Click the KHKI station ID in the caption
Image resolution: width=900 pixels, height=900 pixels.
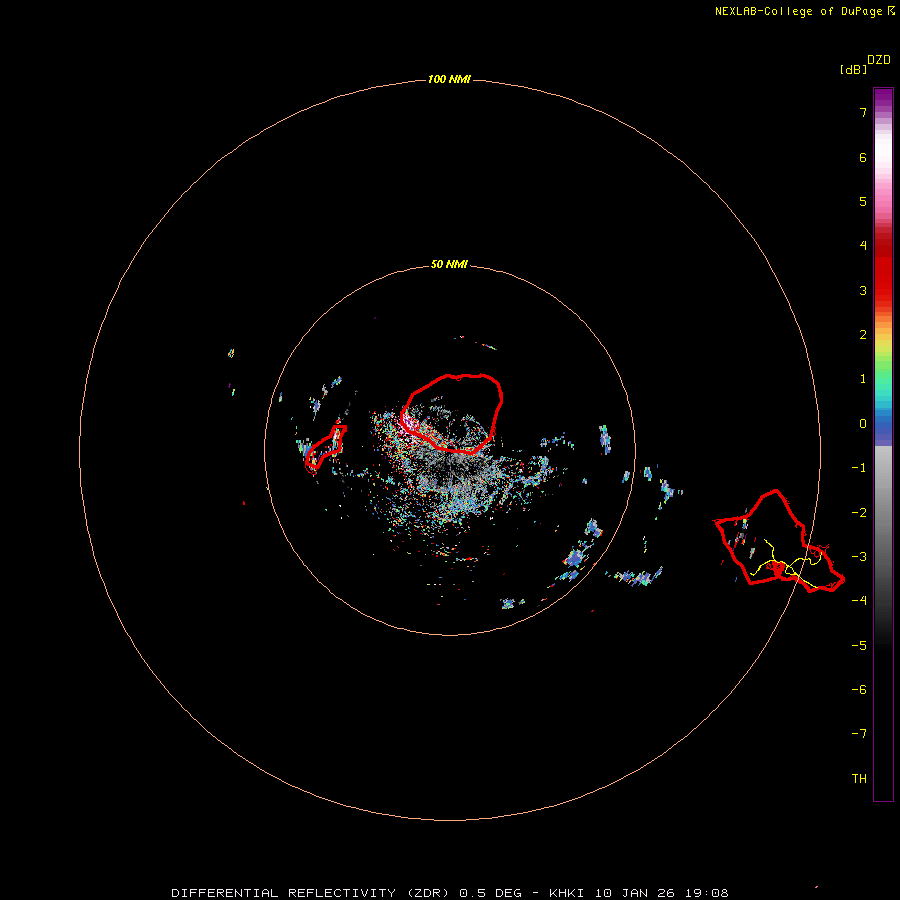(x=566, y=893)
